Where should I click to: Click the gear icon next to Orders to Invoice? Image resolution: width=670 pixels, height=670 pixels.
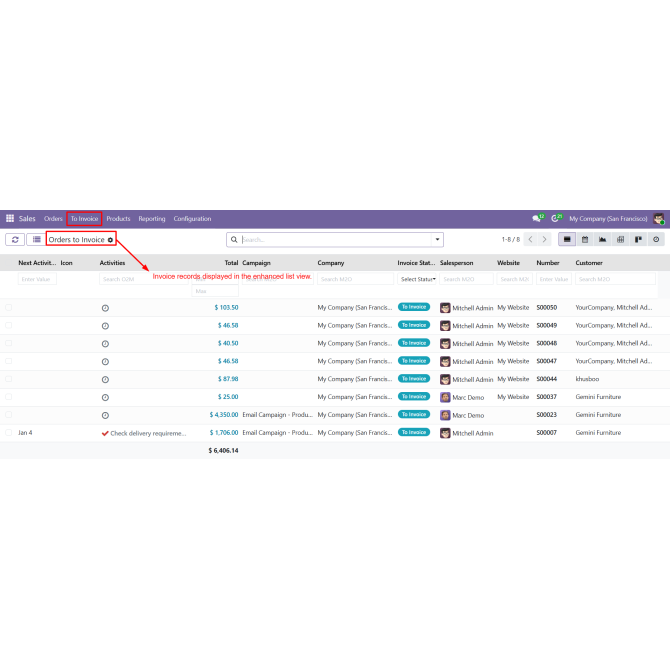[x=110, y=240]
